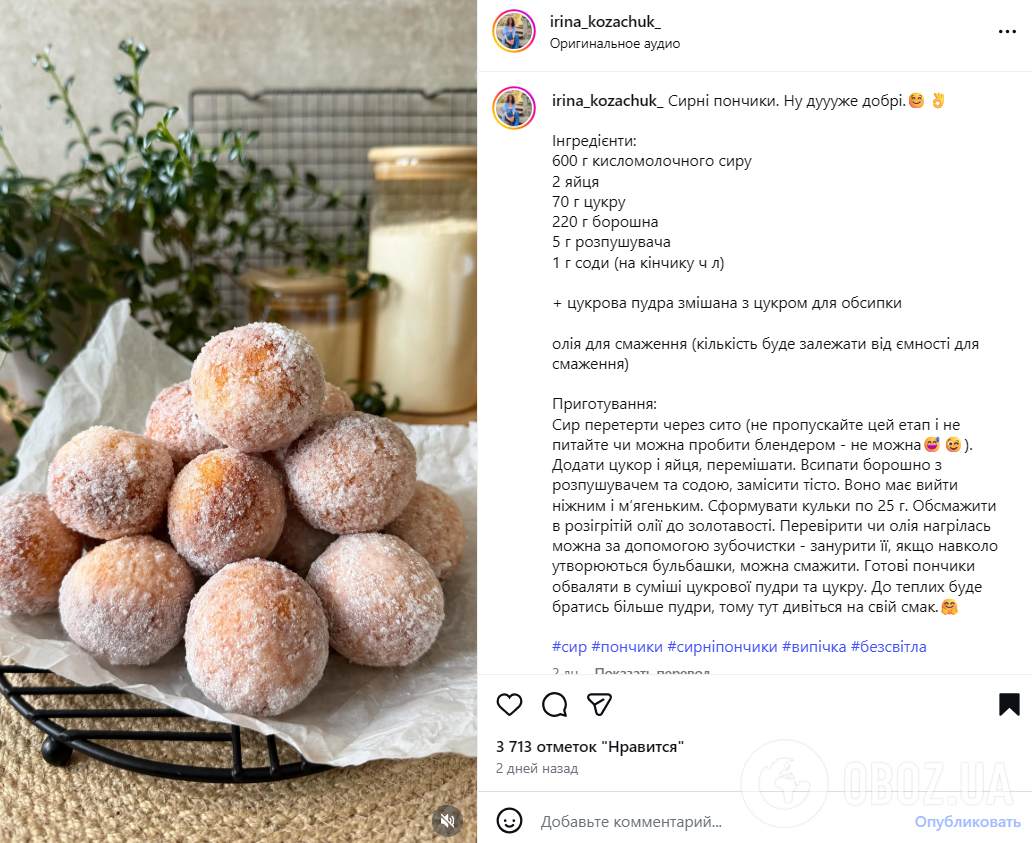This screenshot has width=1032, height=843.
Task: Open the #сир hashtag
Action: click(569, 647)
